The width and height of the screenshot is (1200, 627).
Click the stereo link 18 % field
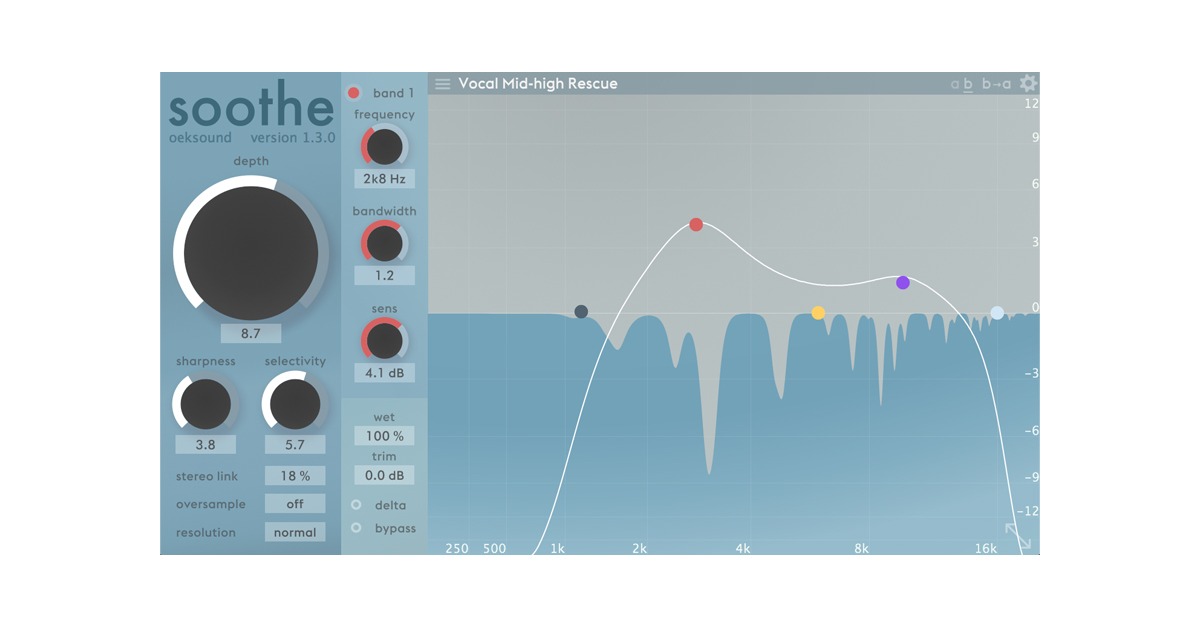(295, 476)
